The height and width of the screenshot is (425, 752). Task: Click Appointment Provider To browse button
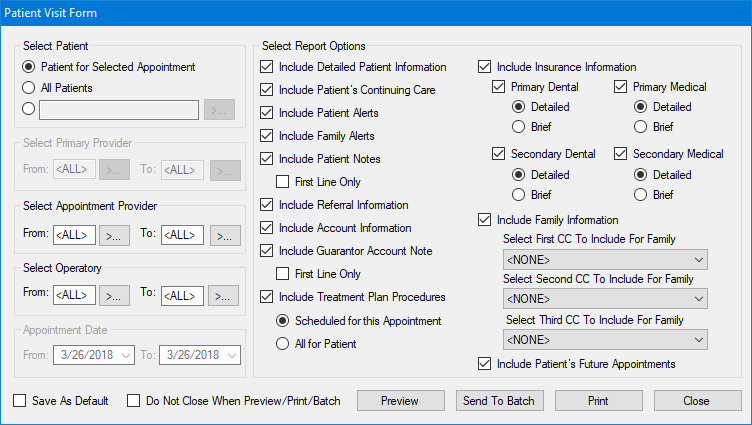[224, 236]
